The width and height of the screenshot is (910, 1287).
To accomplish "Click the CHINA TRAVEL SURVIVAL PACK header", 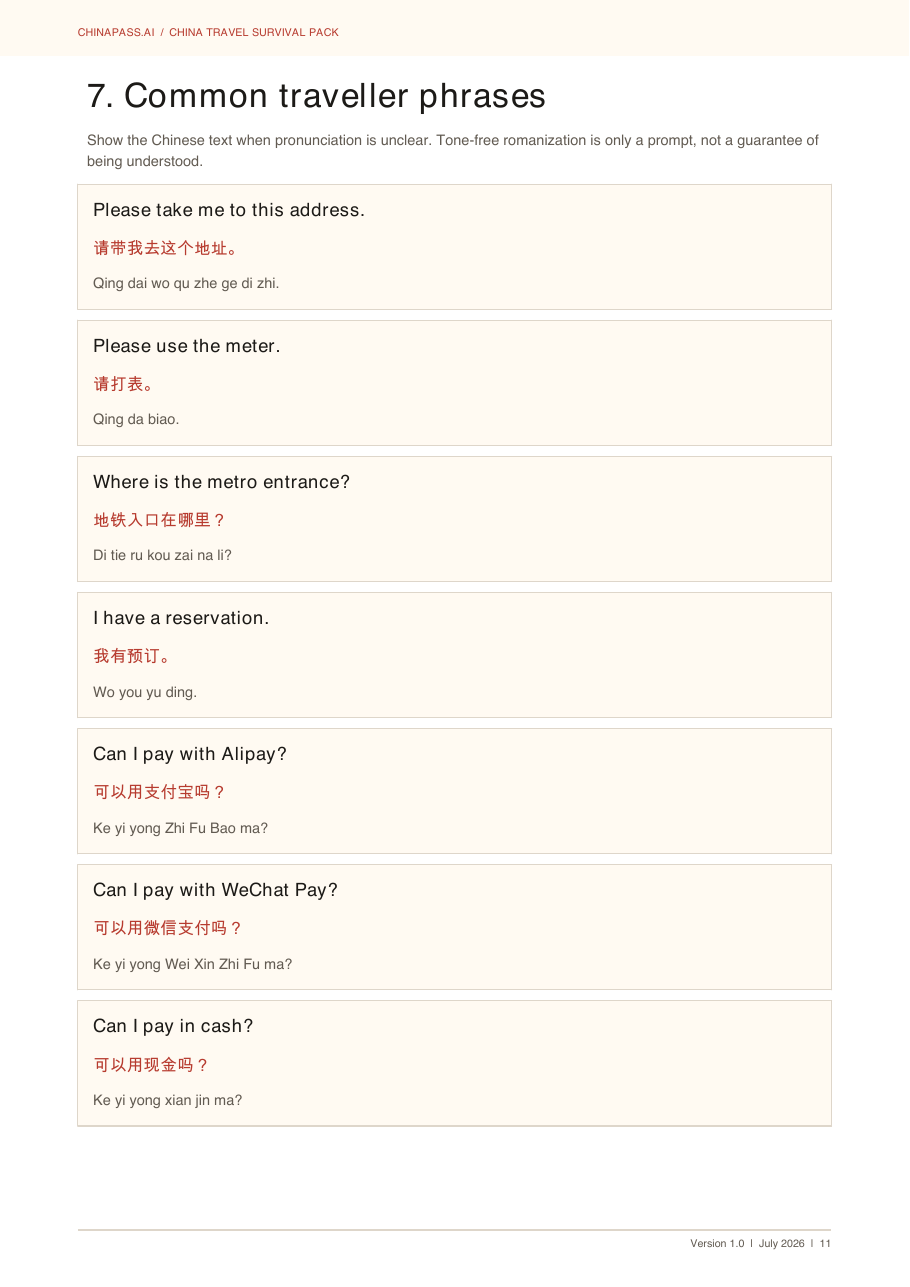I will coord(254,32).
